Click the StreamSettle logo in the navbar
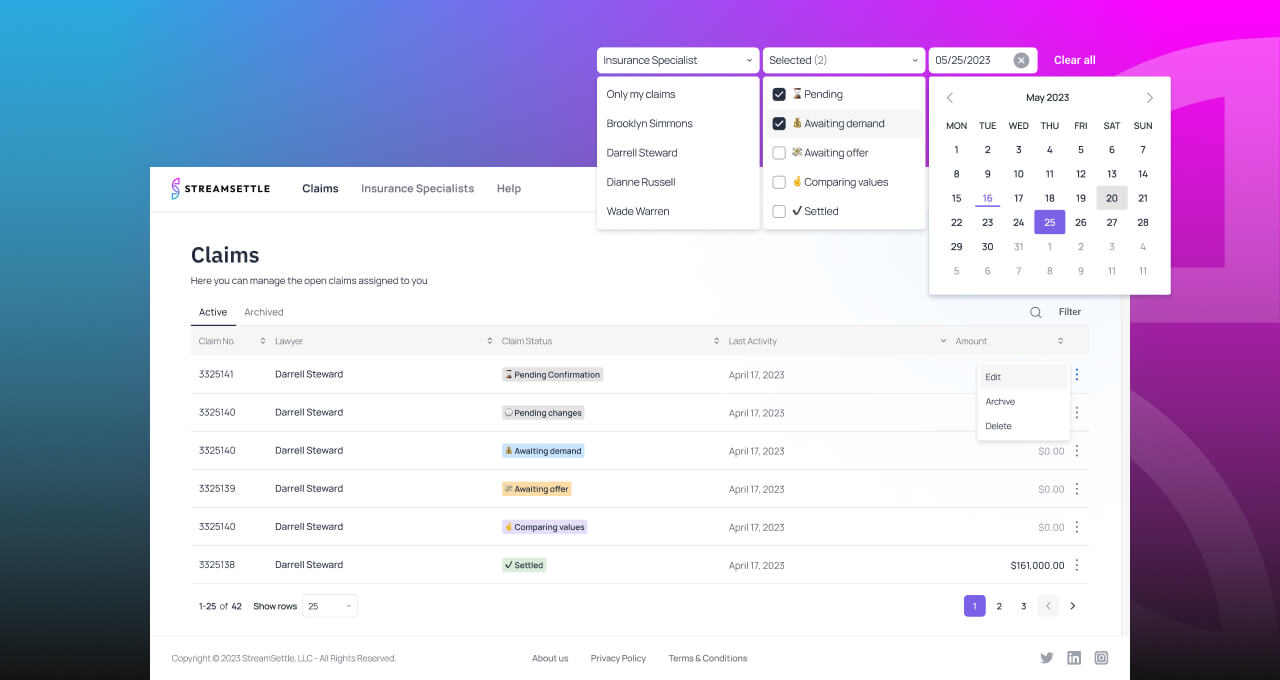 (220, 188)
